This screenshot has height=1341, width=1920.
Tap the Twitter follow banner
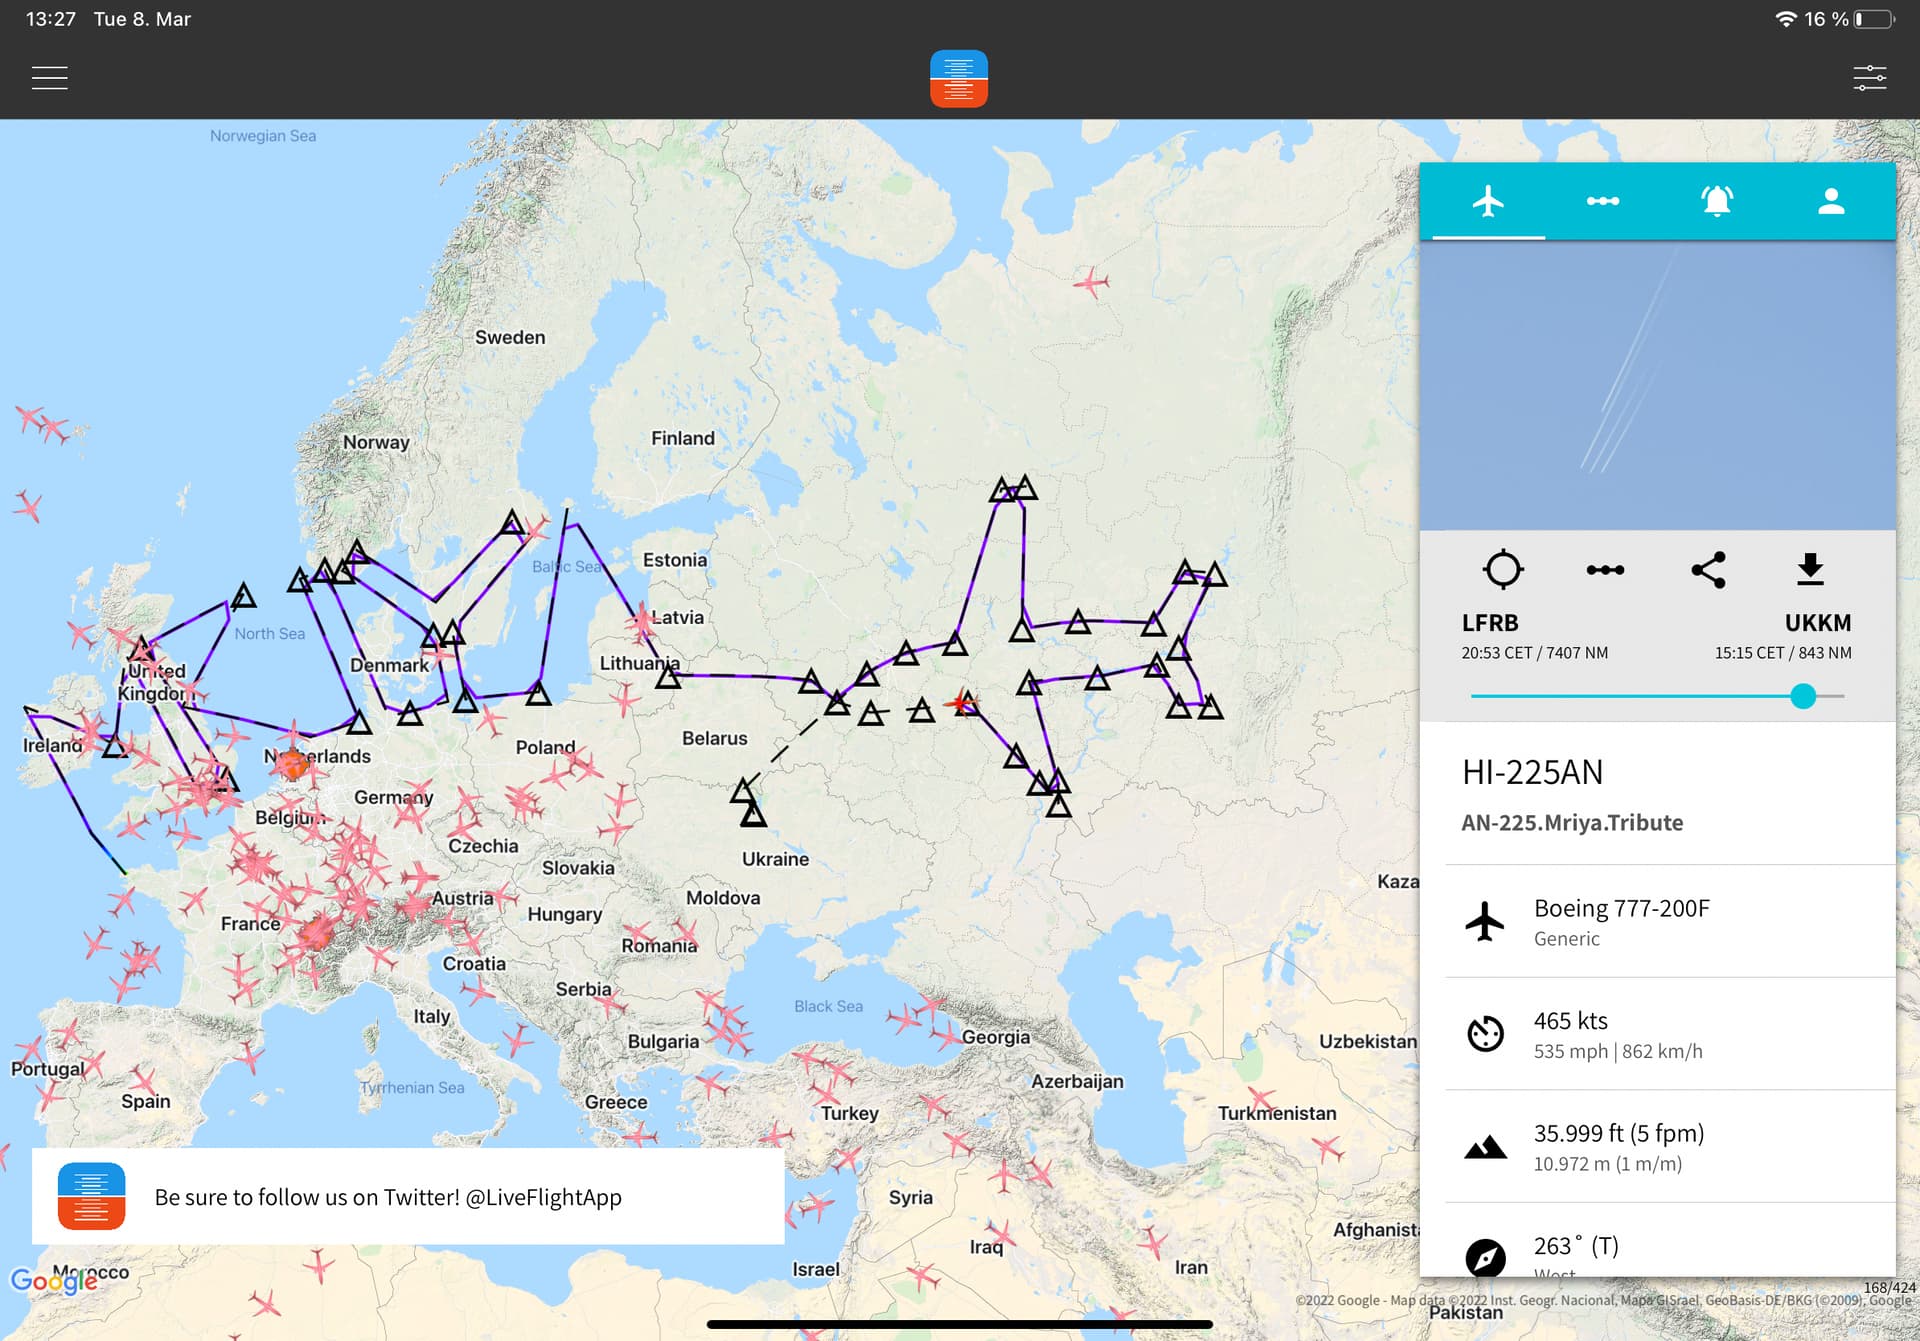pos(408,1196)
